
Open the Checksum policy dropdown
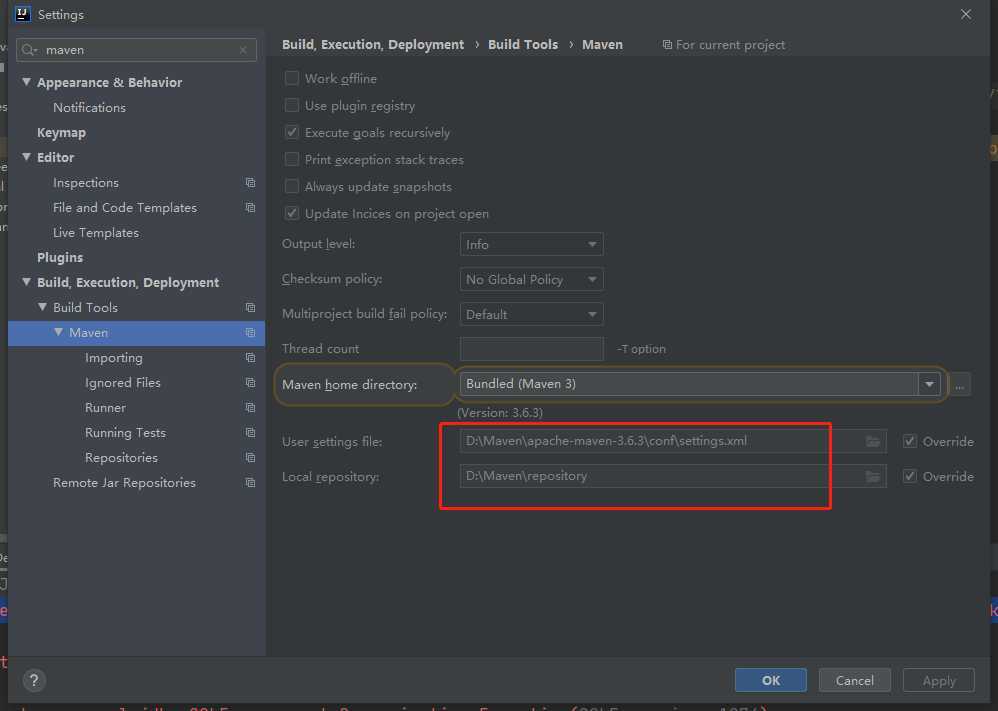tap(531, 279)
